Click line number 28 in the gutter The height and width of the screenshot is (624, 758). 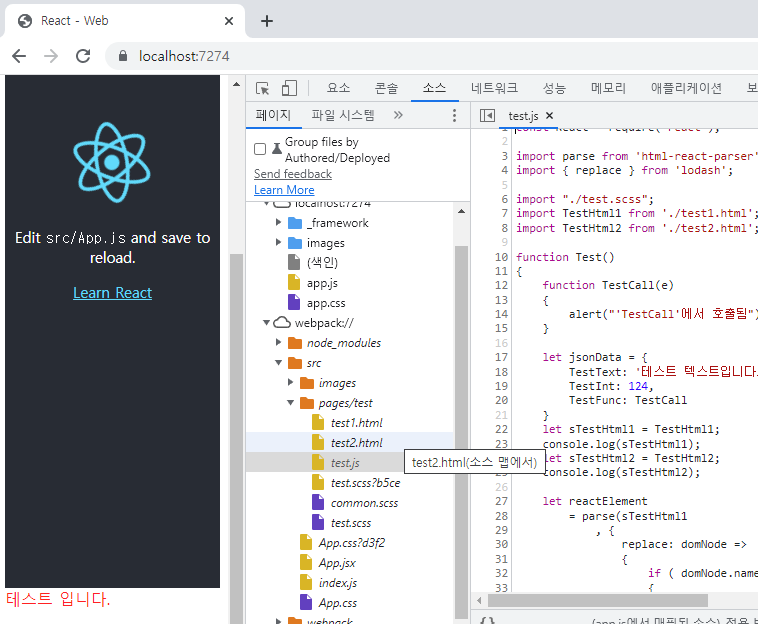(501, 516)
